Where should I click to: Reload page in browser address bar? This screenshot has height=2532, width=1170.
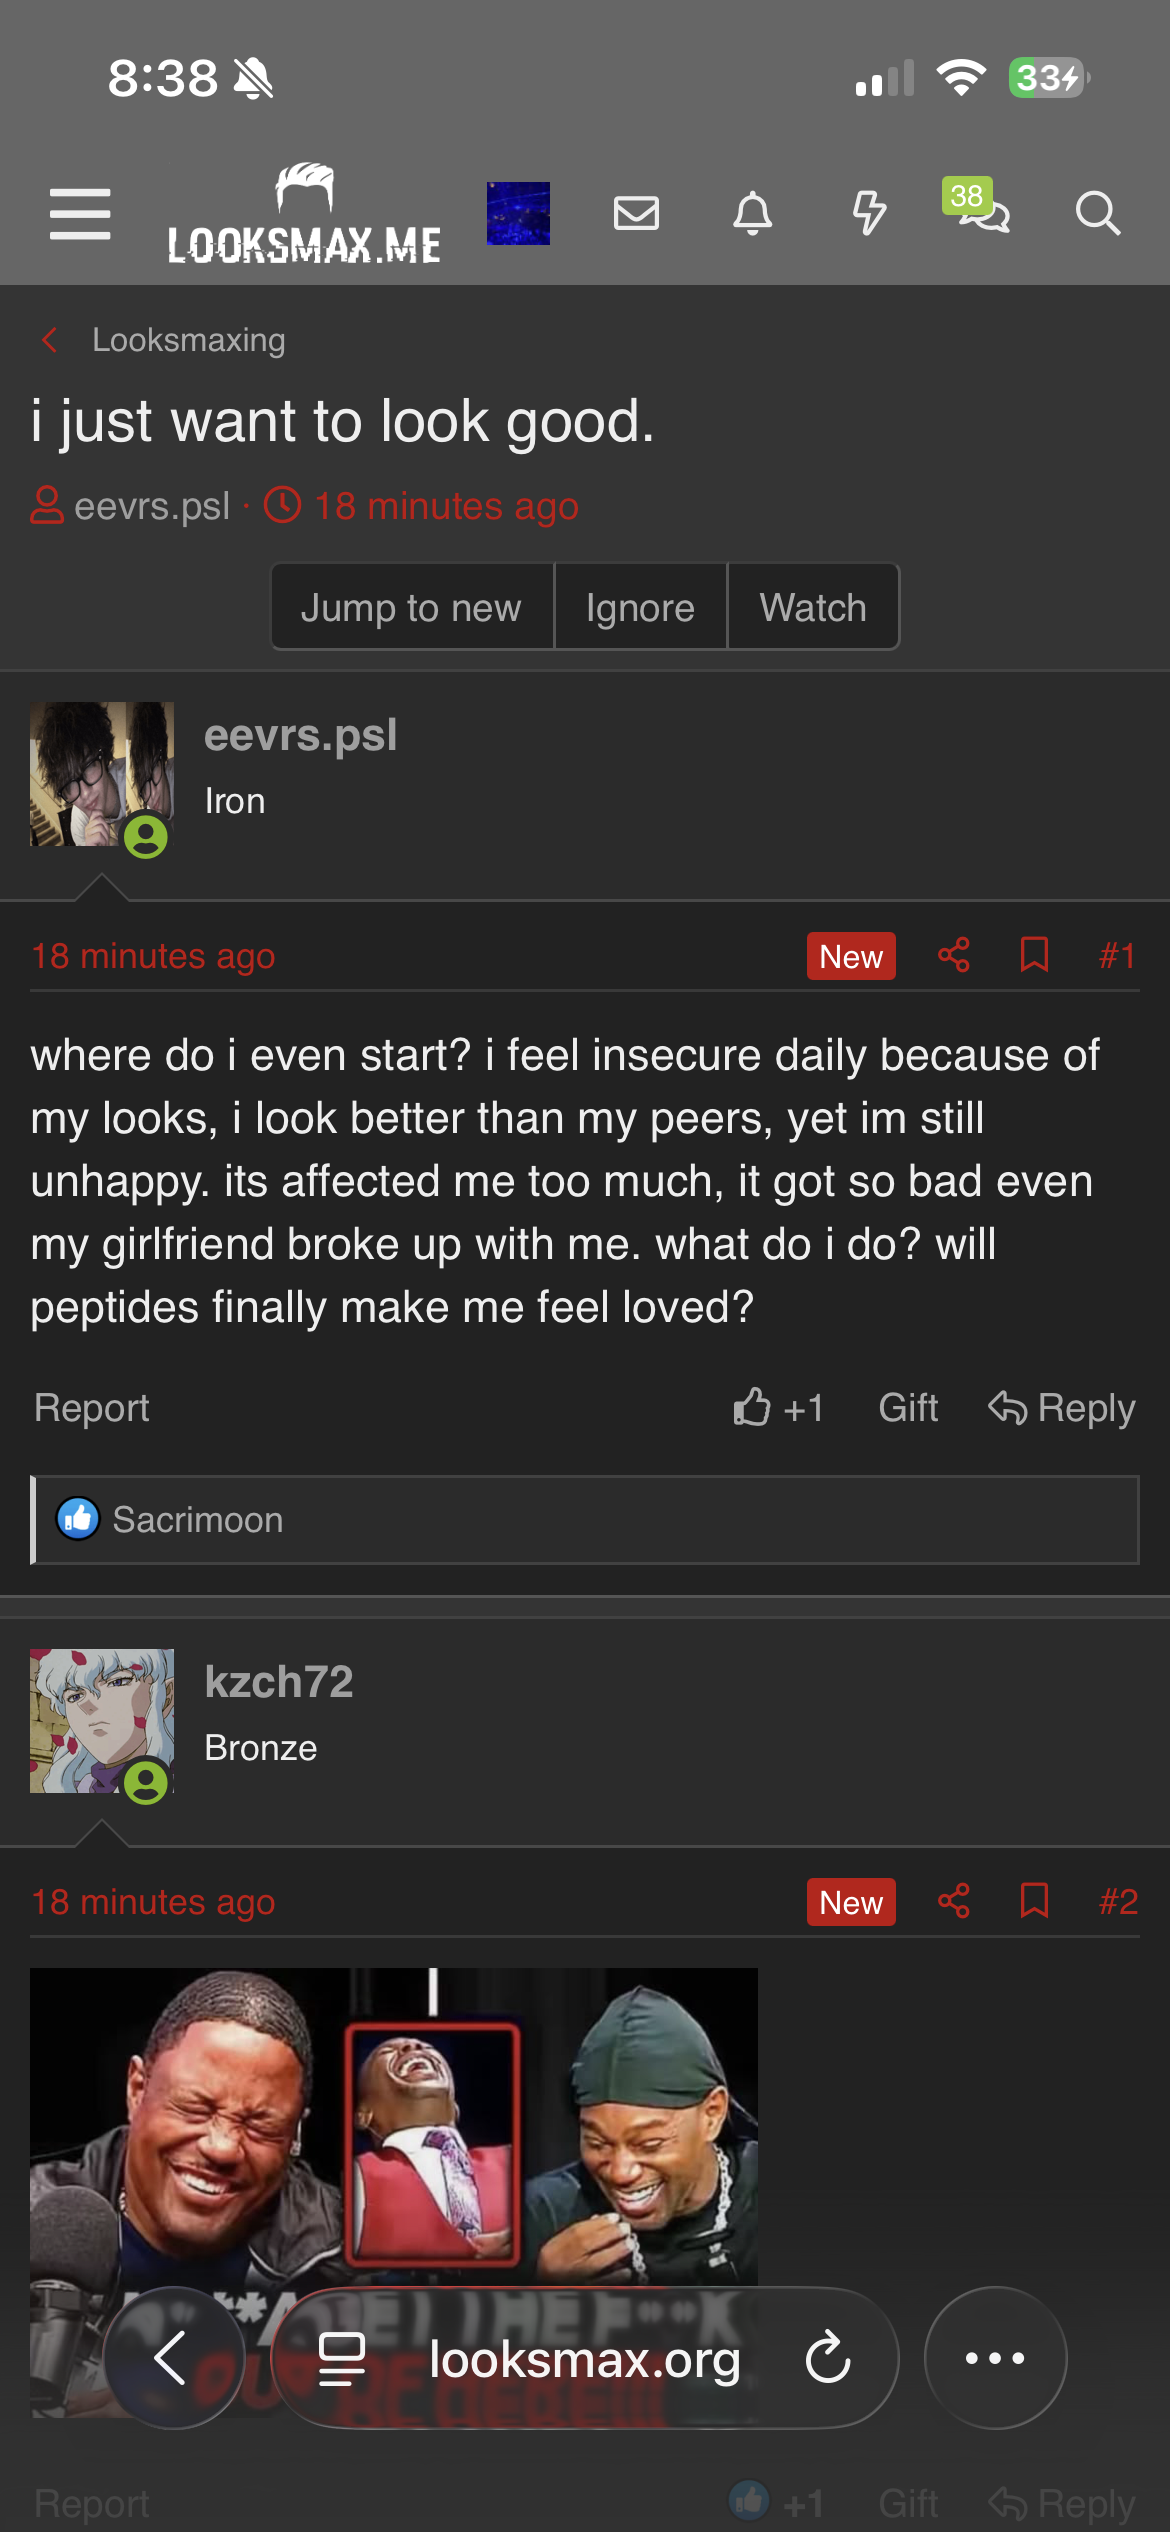828,2358
